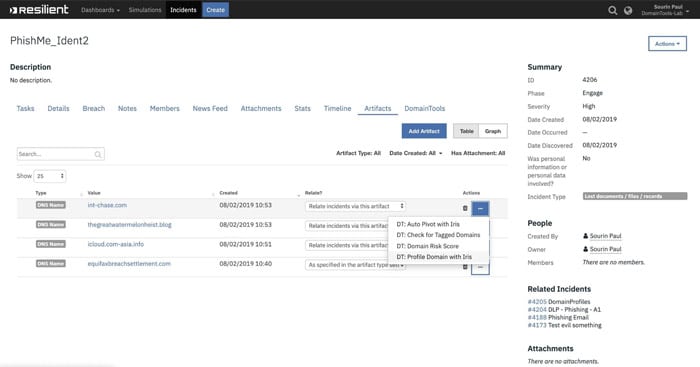Click the DNS Name badge for int-chase.com
This screenshot has height=367, width=700.
51,205
